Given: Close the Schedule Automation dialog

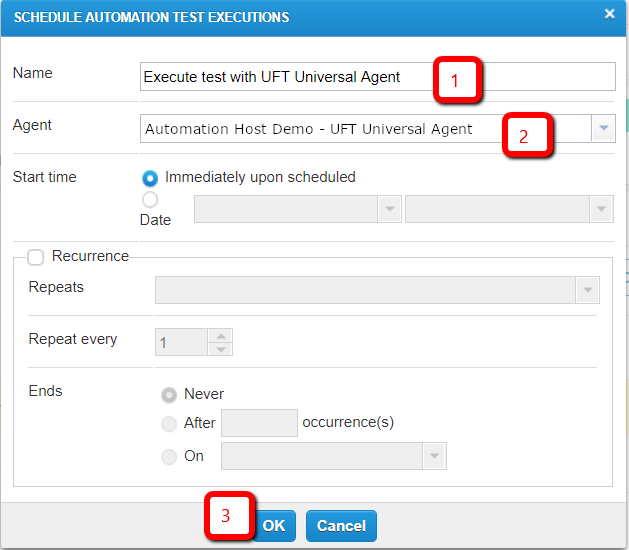Looking at the screenshot, I should 609,14.
